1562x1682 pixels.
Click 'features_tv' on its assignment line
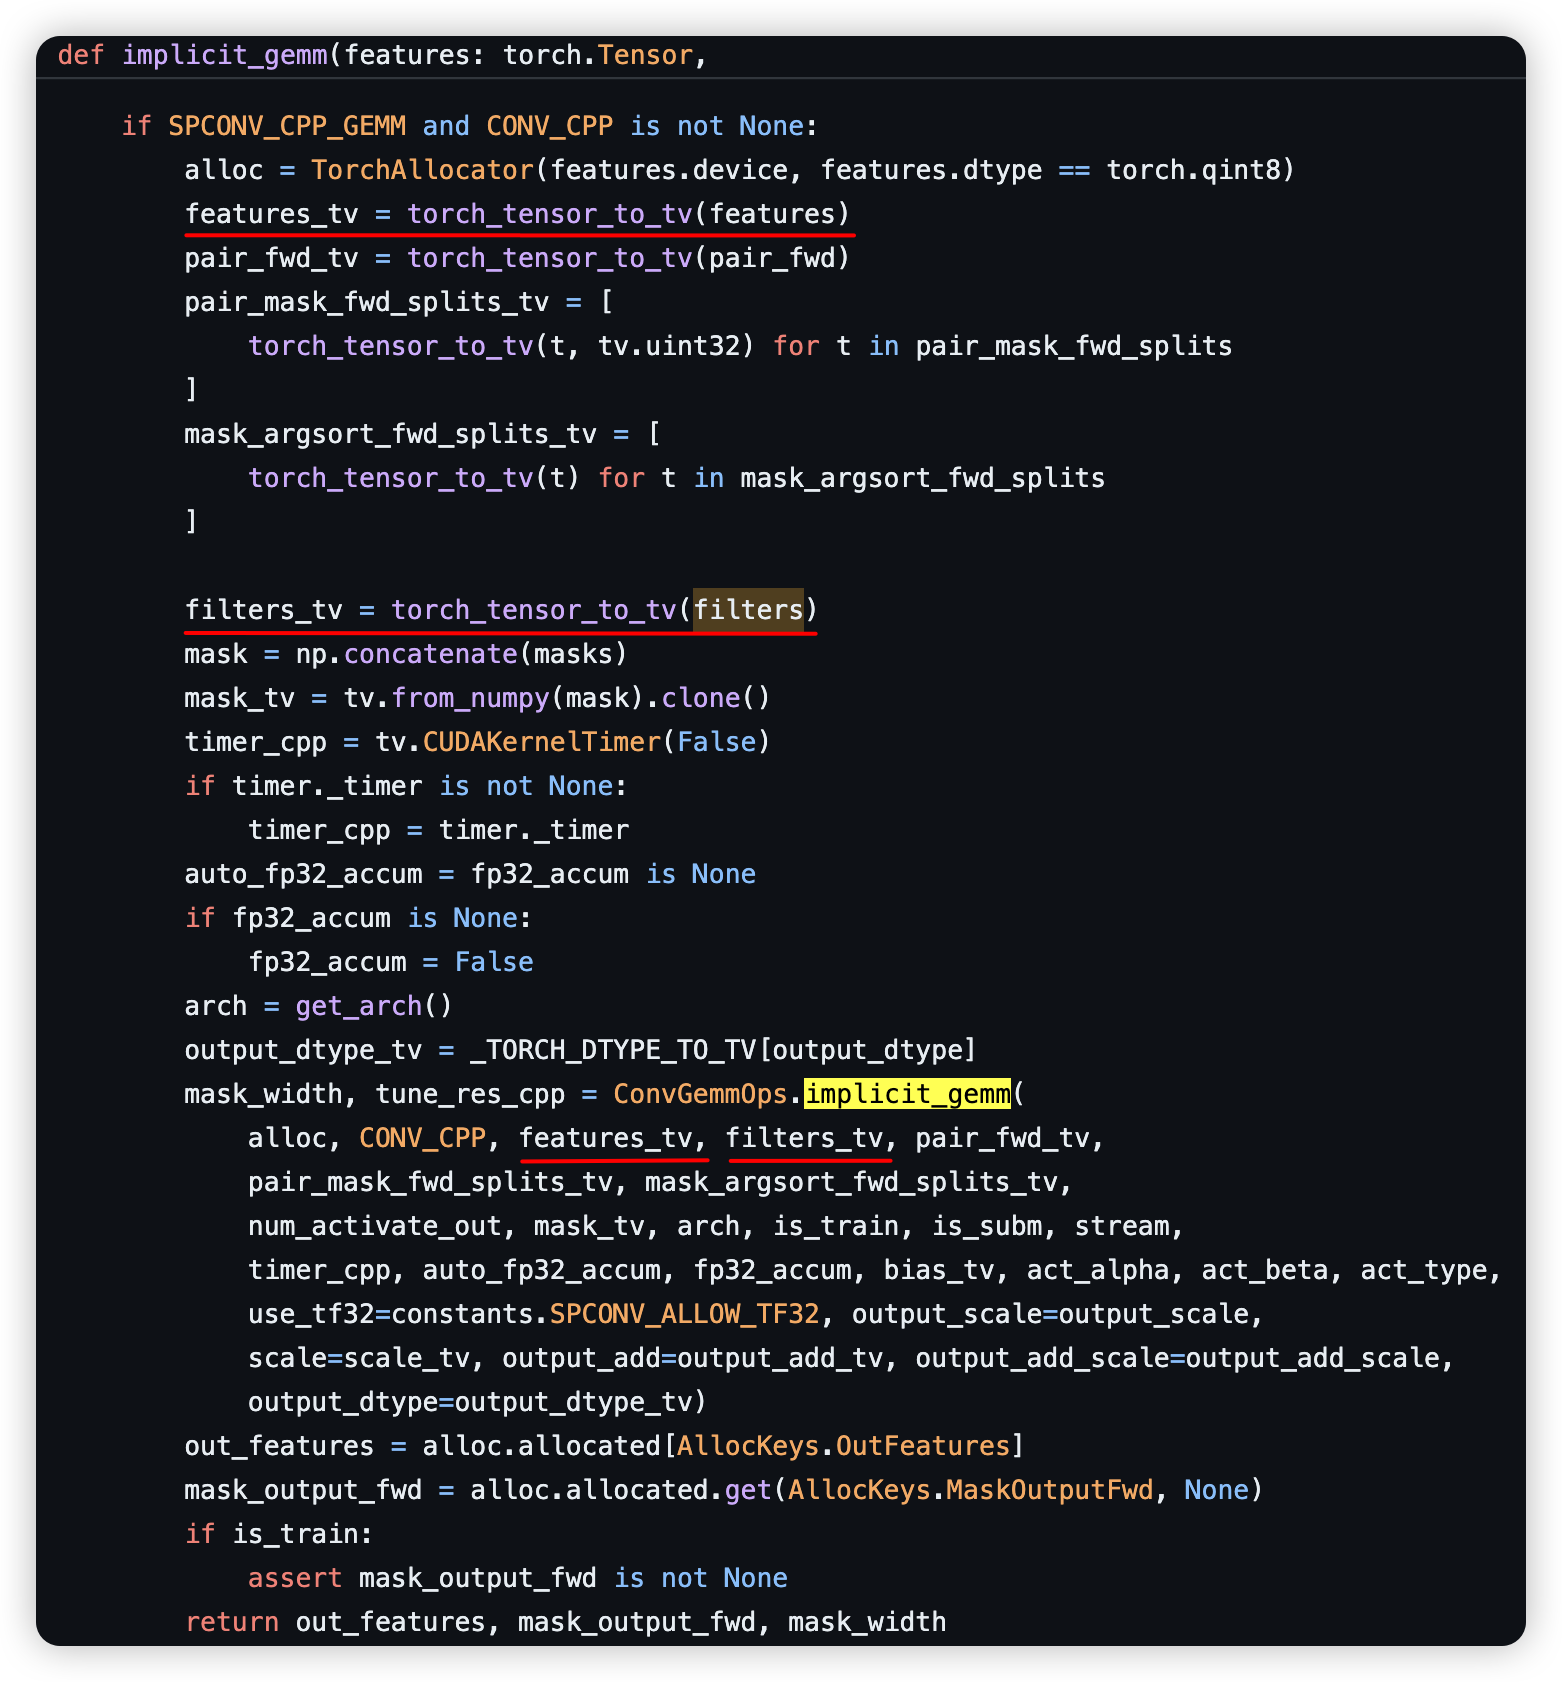point(272,214)
